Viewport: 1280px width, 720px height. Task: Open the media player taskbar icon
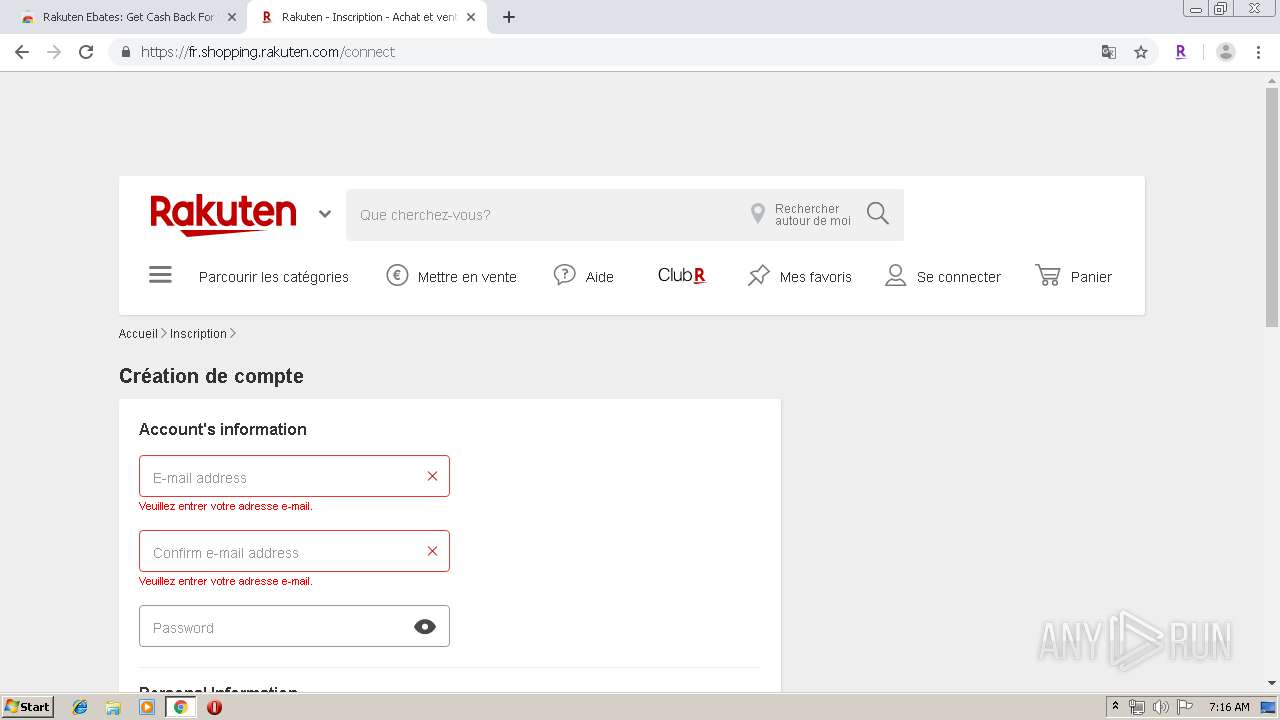point(147,707)
